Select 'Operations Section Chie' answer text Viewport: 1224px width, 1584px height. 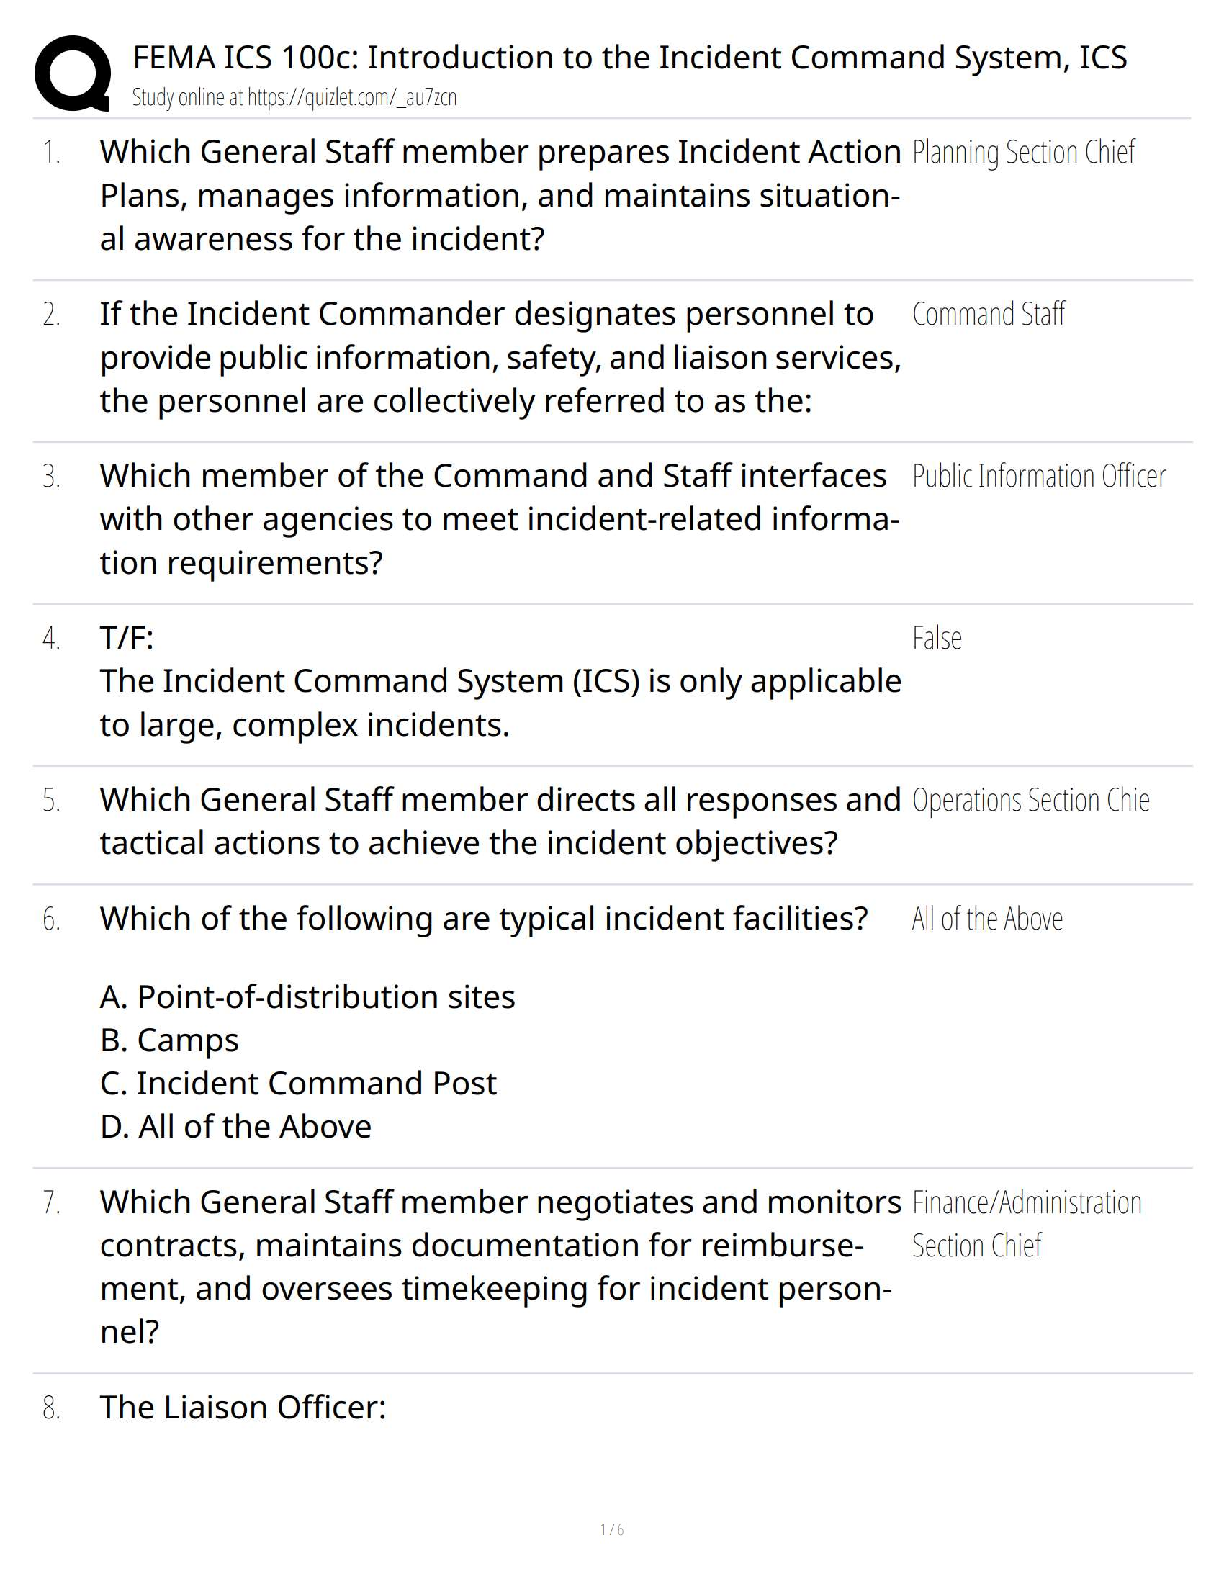(1030, 801)
